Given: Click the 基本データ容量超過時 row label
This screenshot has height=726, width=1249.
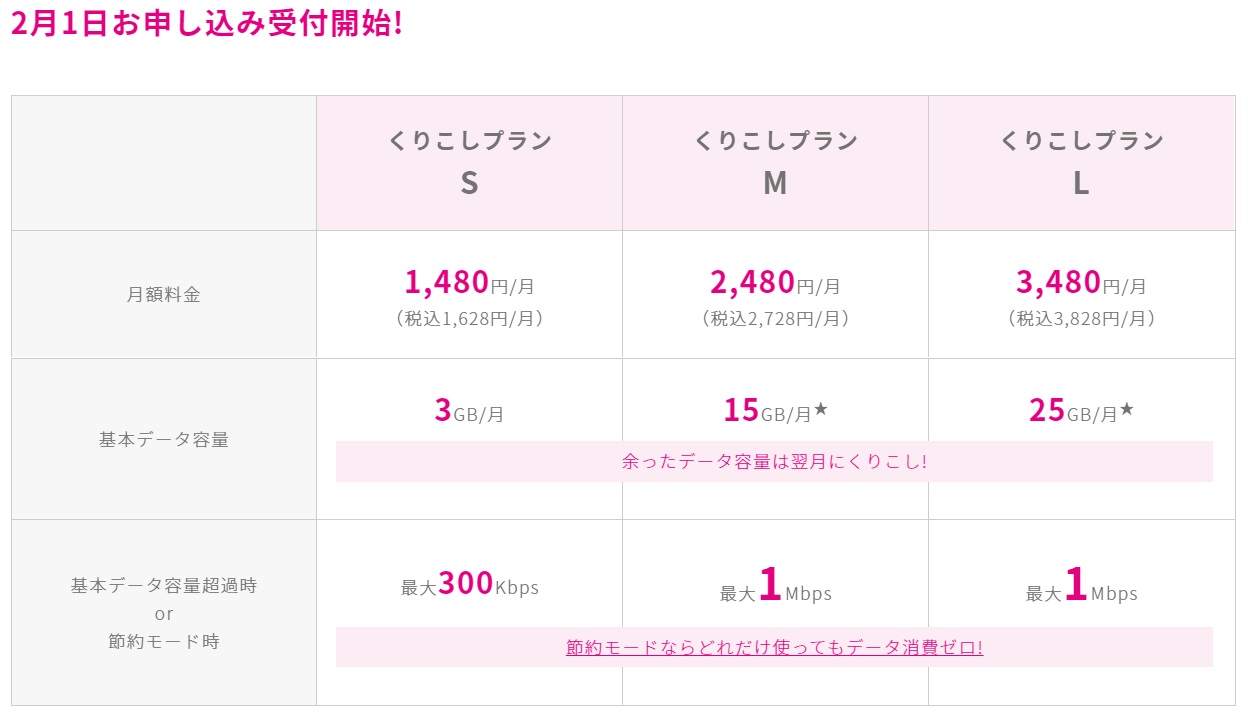Looking at the screenshot, I should click(164, 586).
